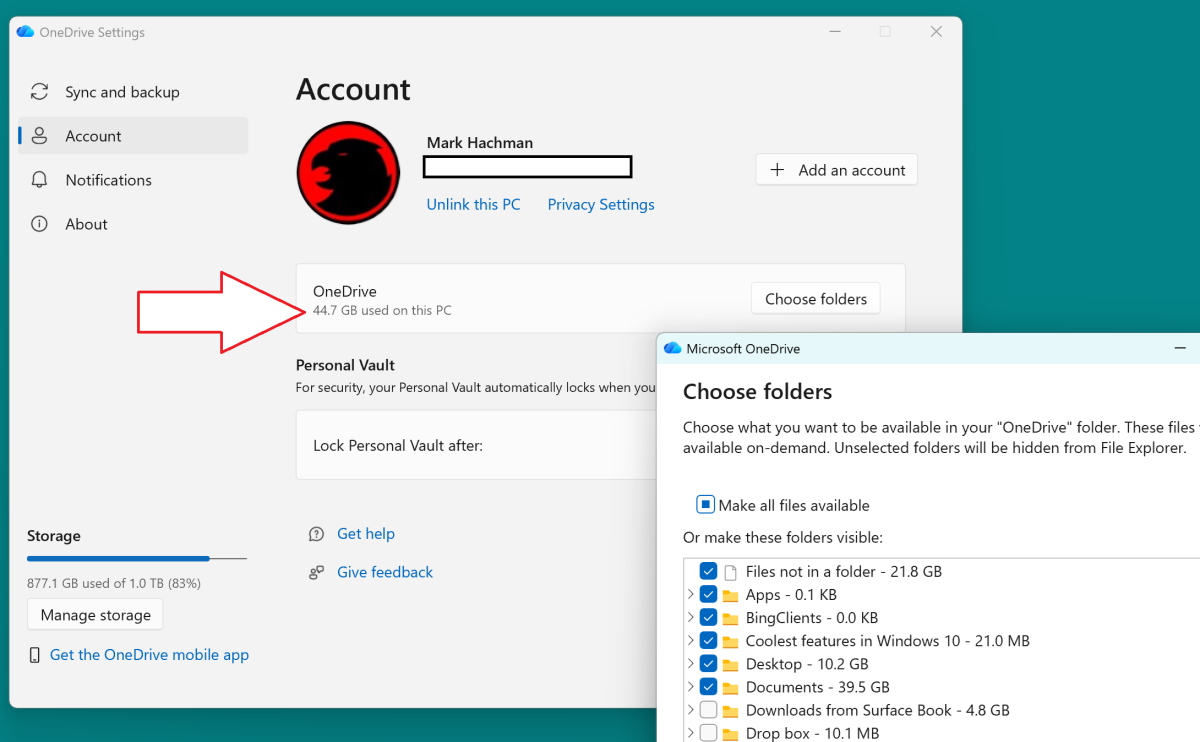Click the Downloads from Surface Book folder icon
This screenshot has height=742, width=1200.
[730, 710]
